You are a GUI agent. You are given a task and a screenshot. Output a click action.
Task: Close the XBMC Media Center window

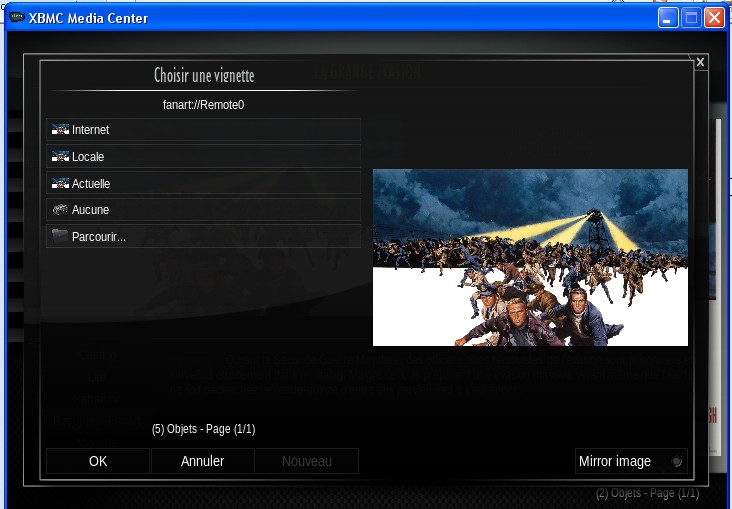(714, 18)
